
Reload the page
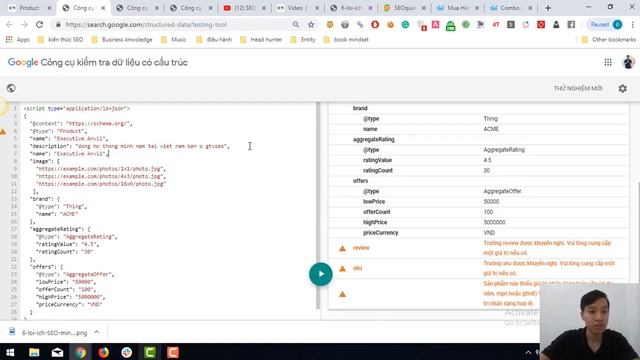click(40, 24)
